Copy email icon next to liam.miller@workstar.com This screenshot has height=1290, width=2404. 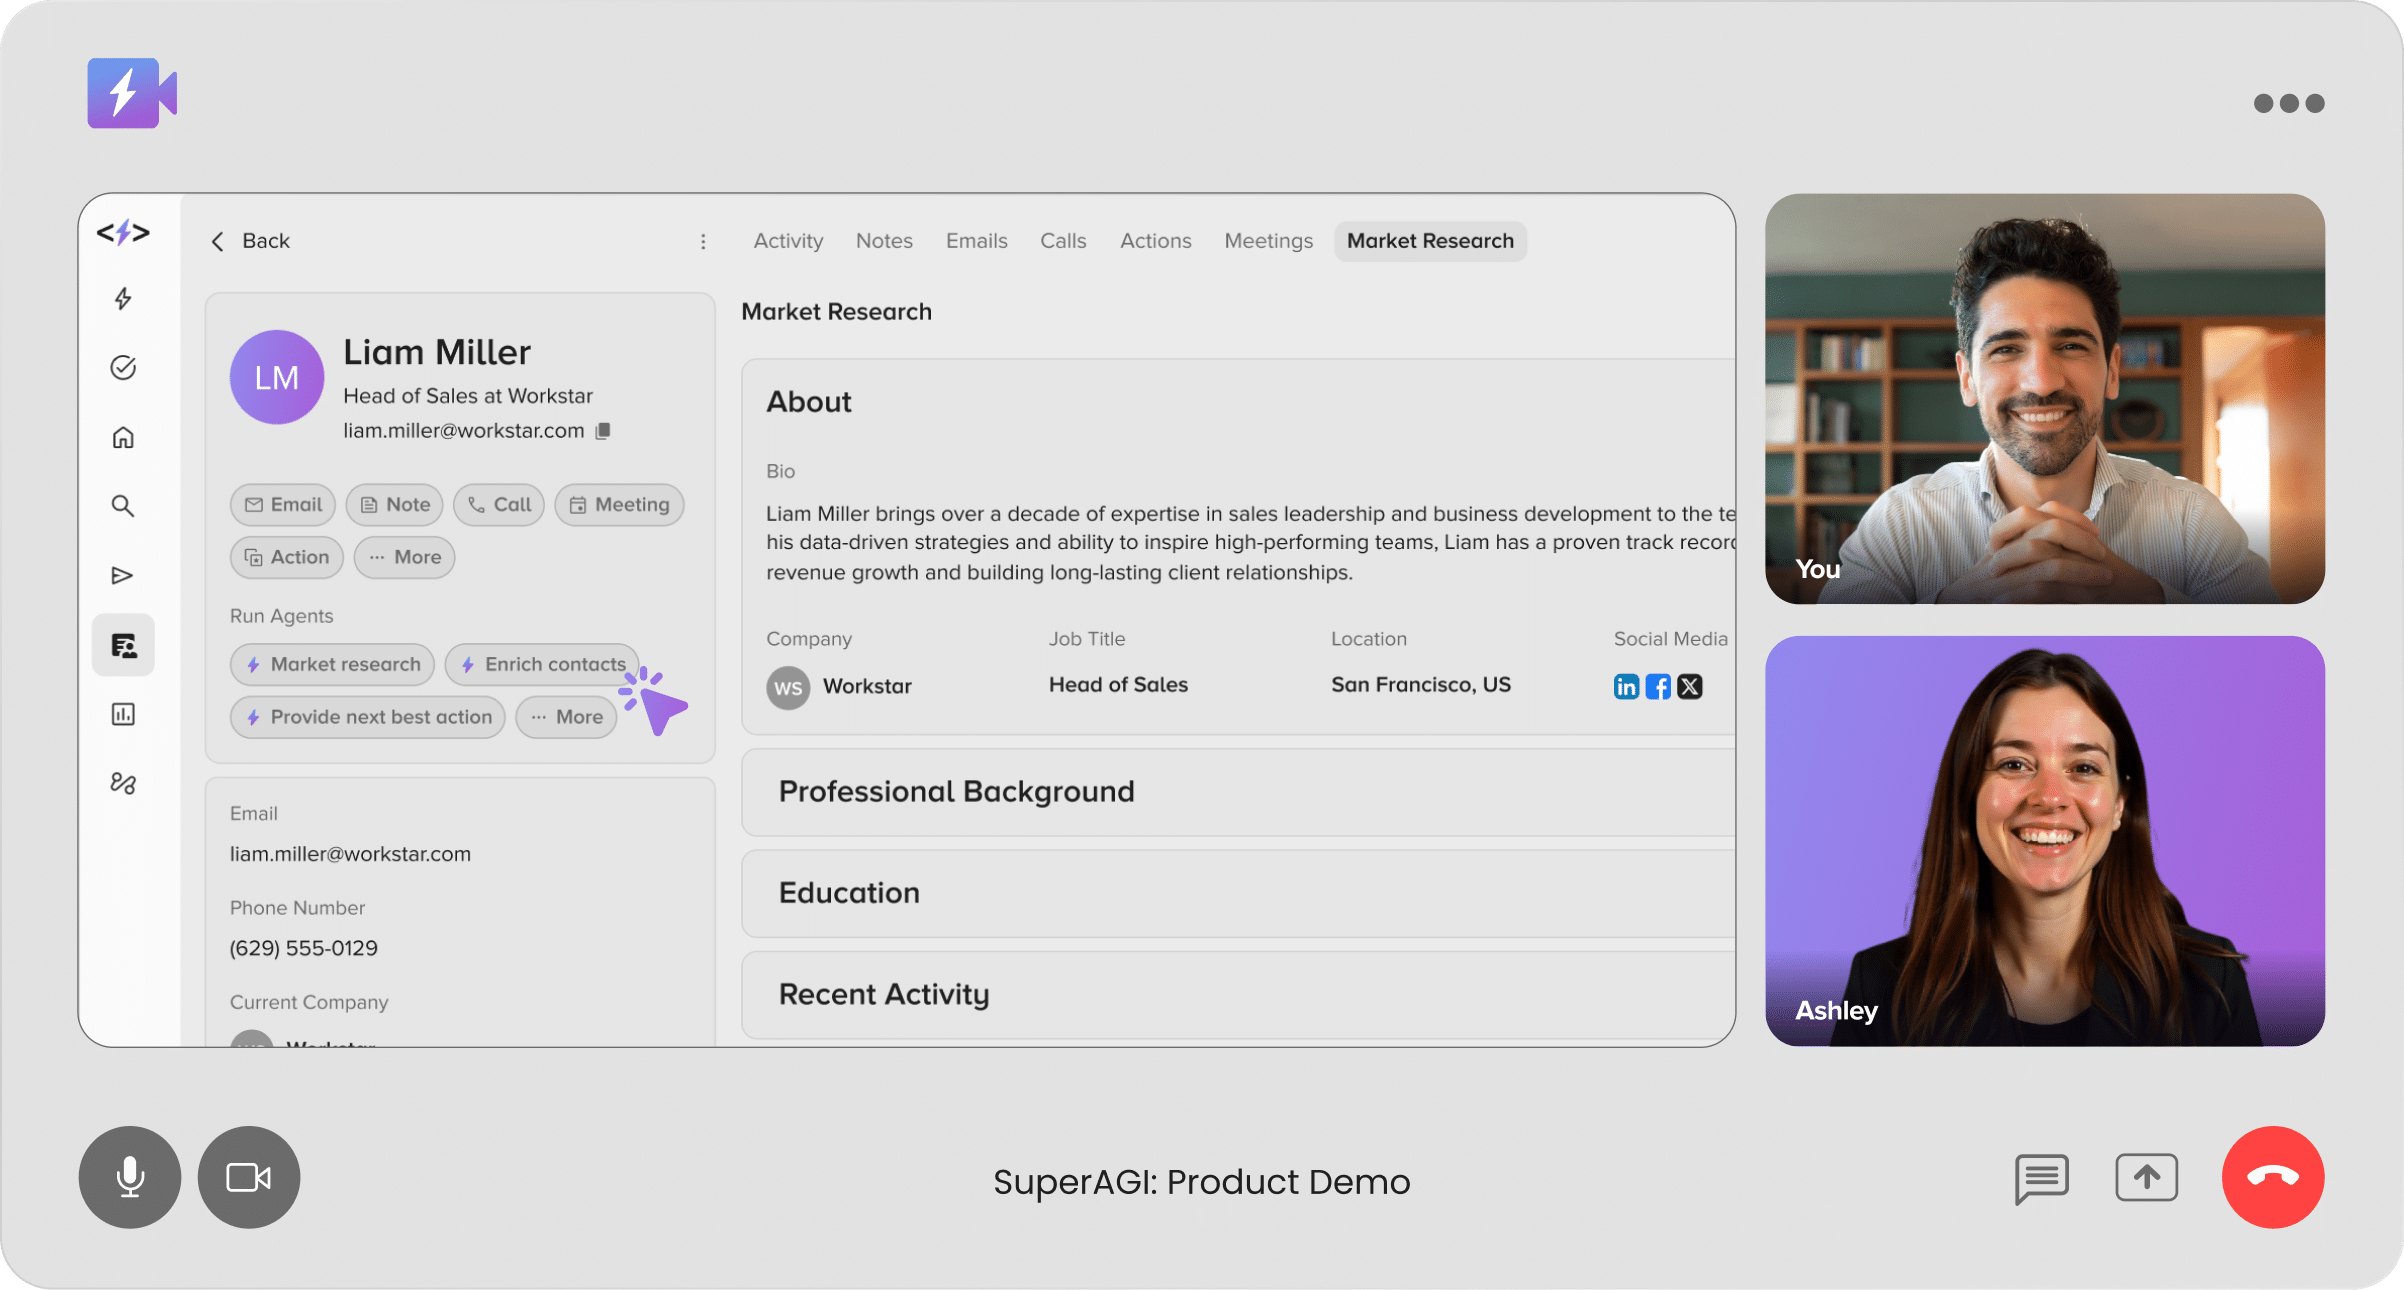click(603, 431)
